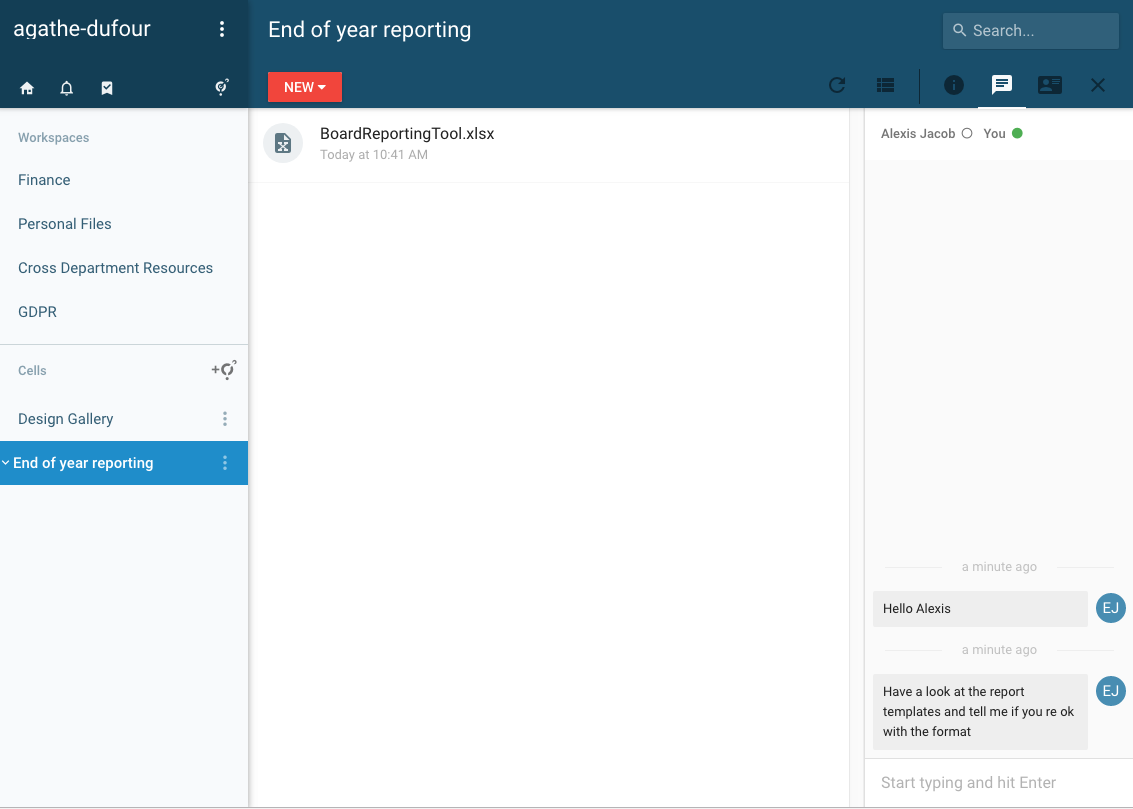This screenshot has width=1133, height=809.
Task: Open the bookmarks icon
Action: tap(107, 88)
